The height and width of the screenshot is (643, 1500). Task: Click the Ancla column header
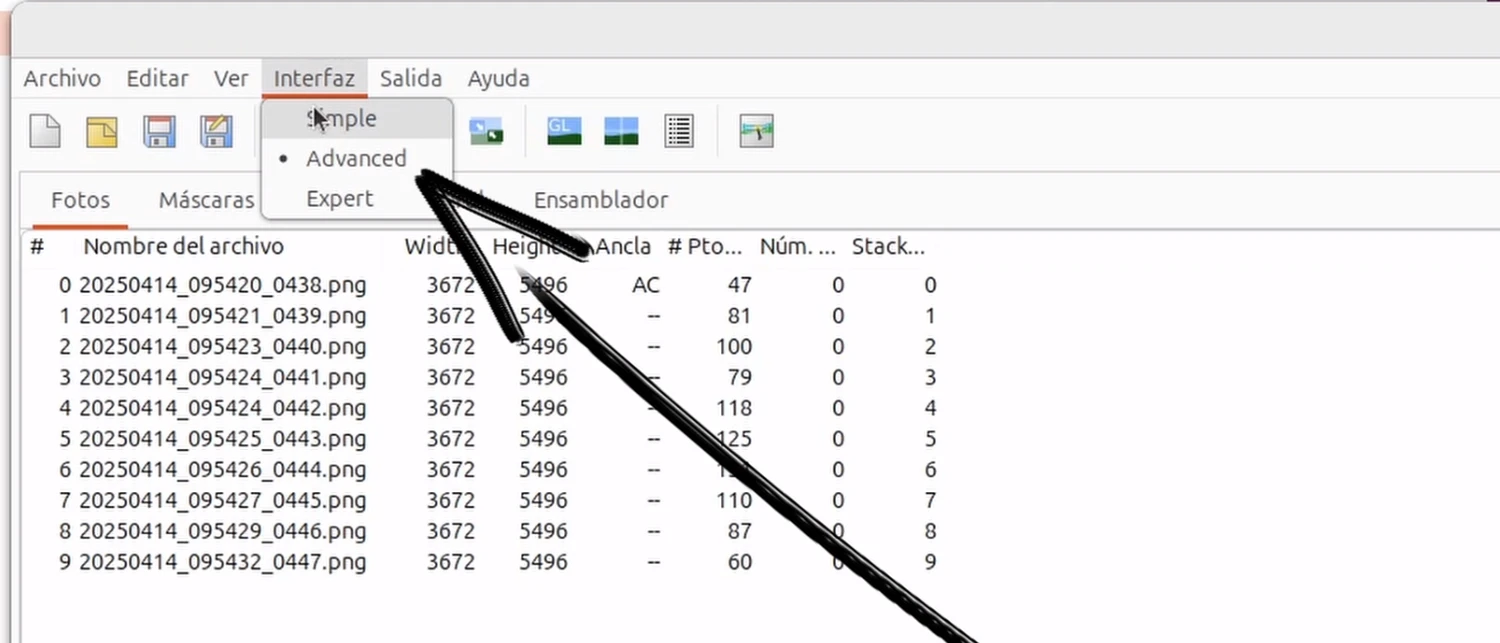coord(625,247)
